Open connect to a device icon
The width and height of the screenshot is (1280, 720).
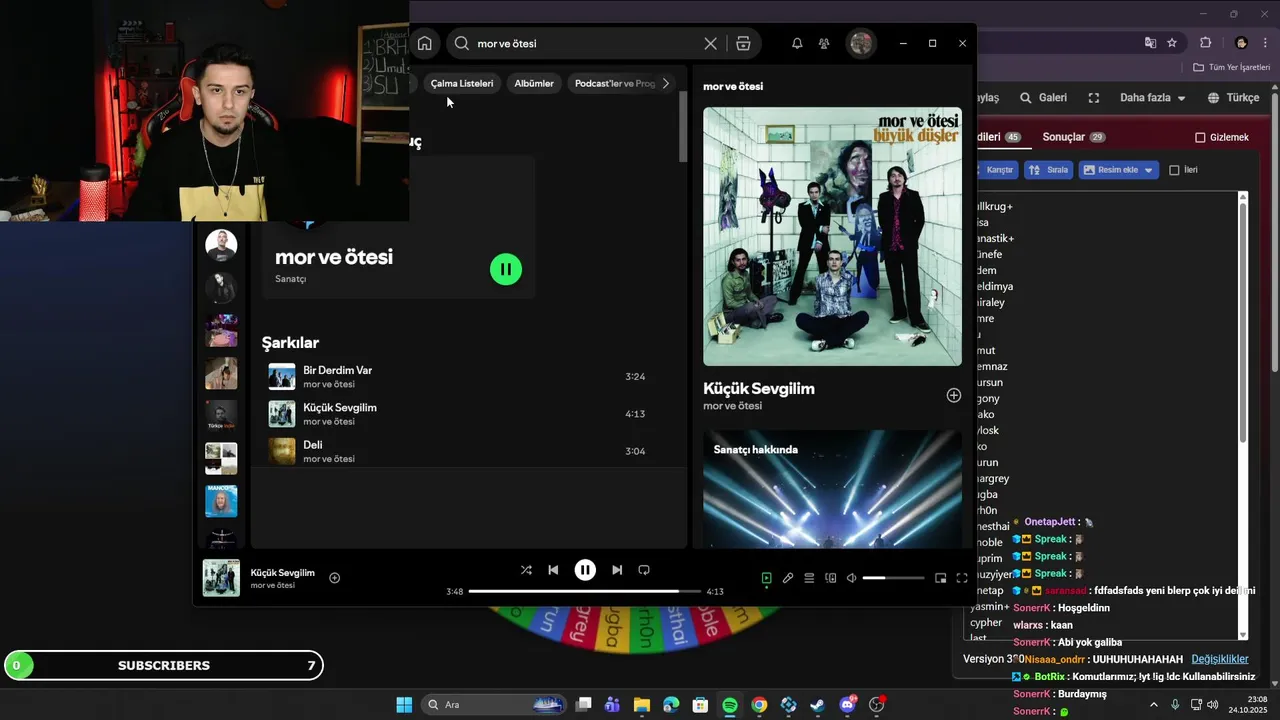830,578
